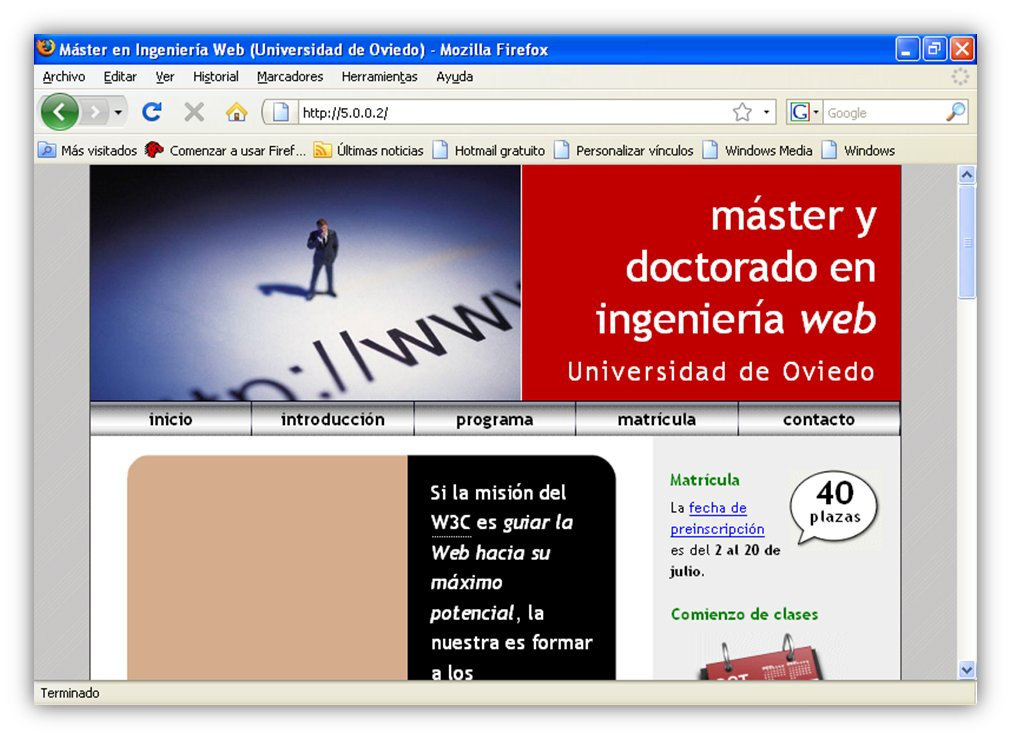The image size is (1011, 739).
Task: Open the back/forward history dropdown
Action: pyautogui.click(x=118, y=112)
